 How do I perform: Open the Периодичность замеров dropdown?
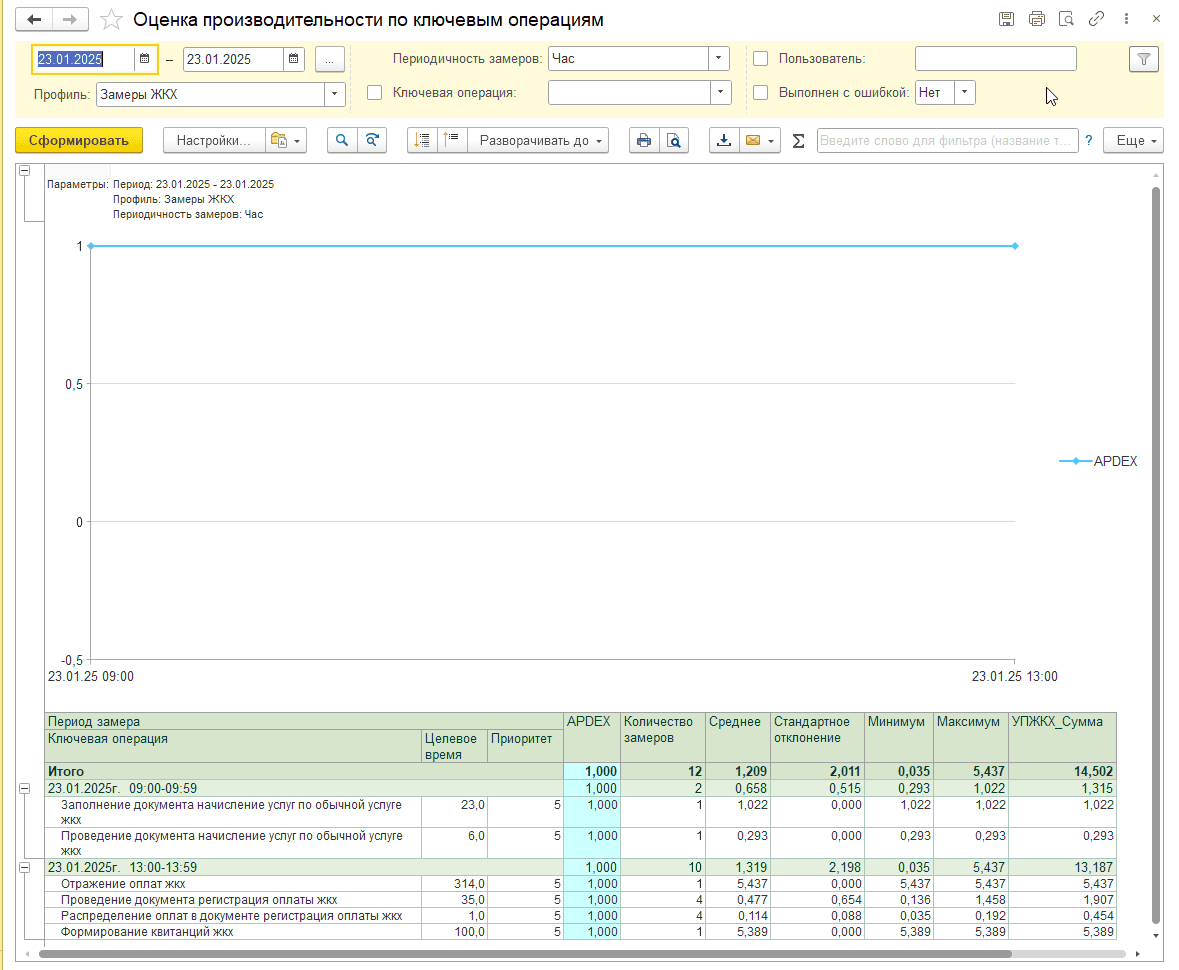pos(718,59)
